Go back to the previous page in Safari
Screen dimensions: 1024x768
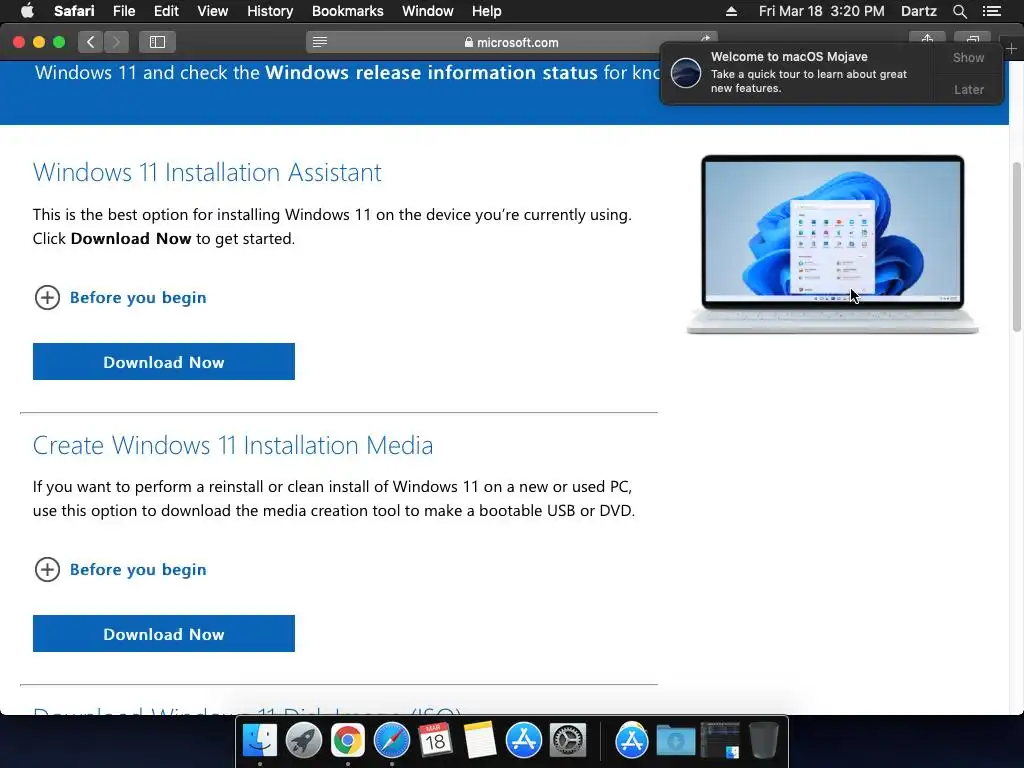point(90,42)
